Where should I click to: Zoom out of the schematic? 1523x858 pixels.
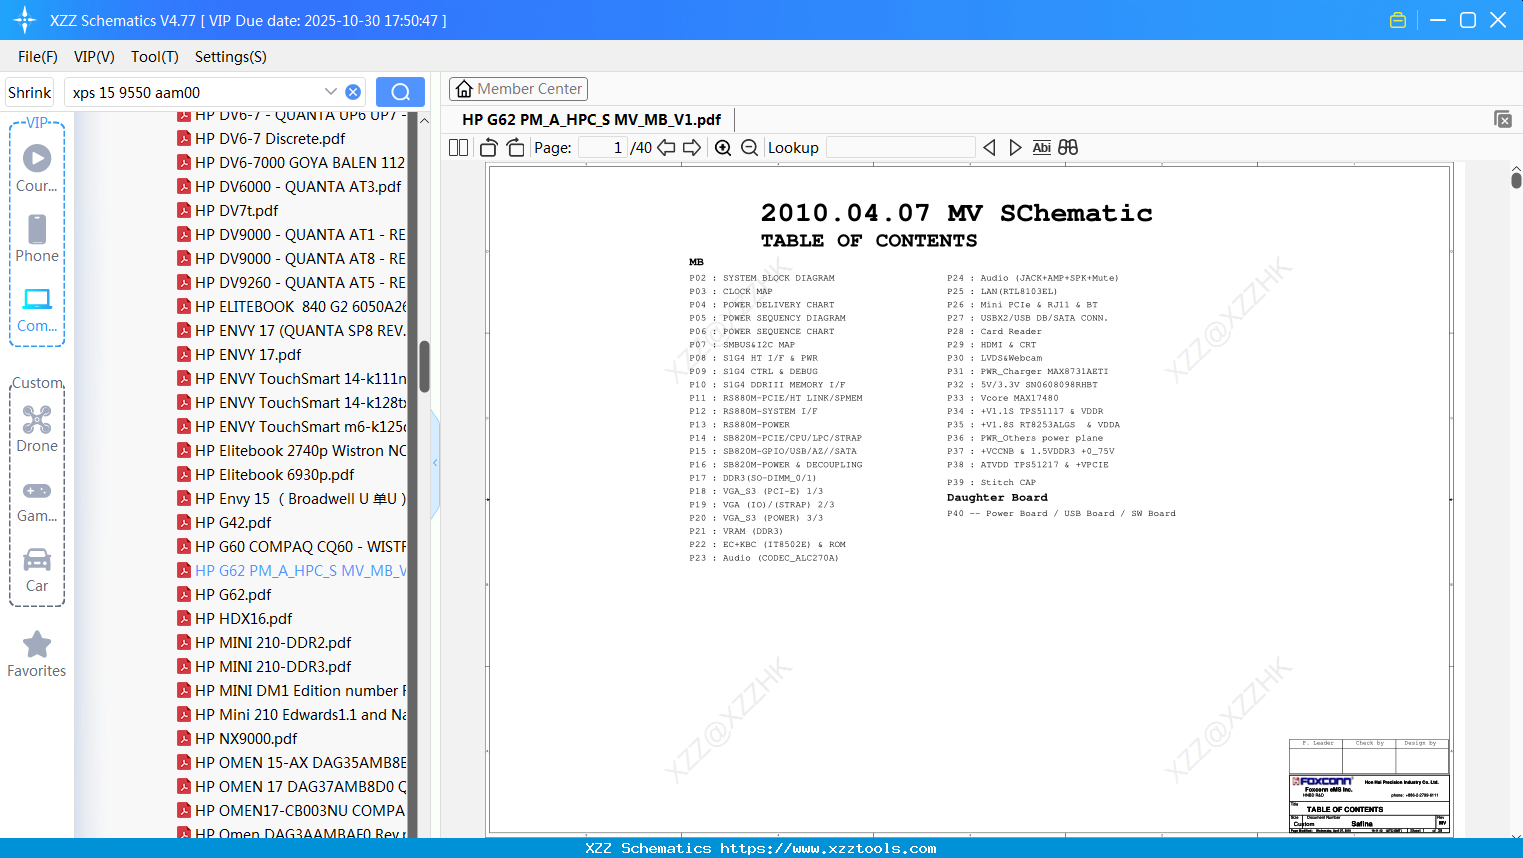coord(750,148)
